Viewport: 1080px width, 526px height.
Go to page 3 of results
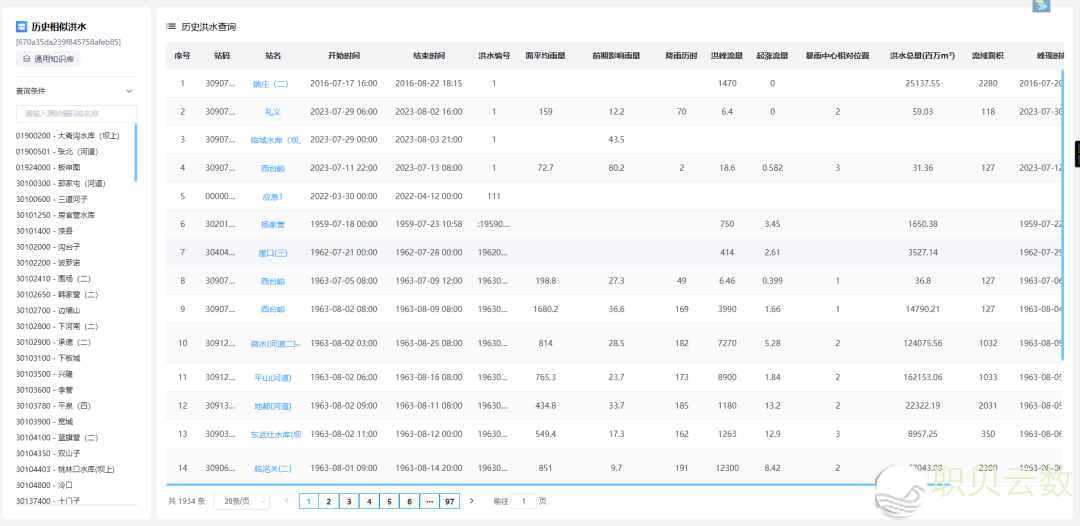pos(349,501)
